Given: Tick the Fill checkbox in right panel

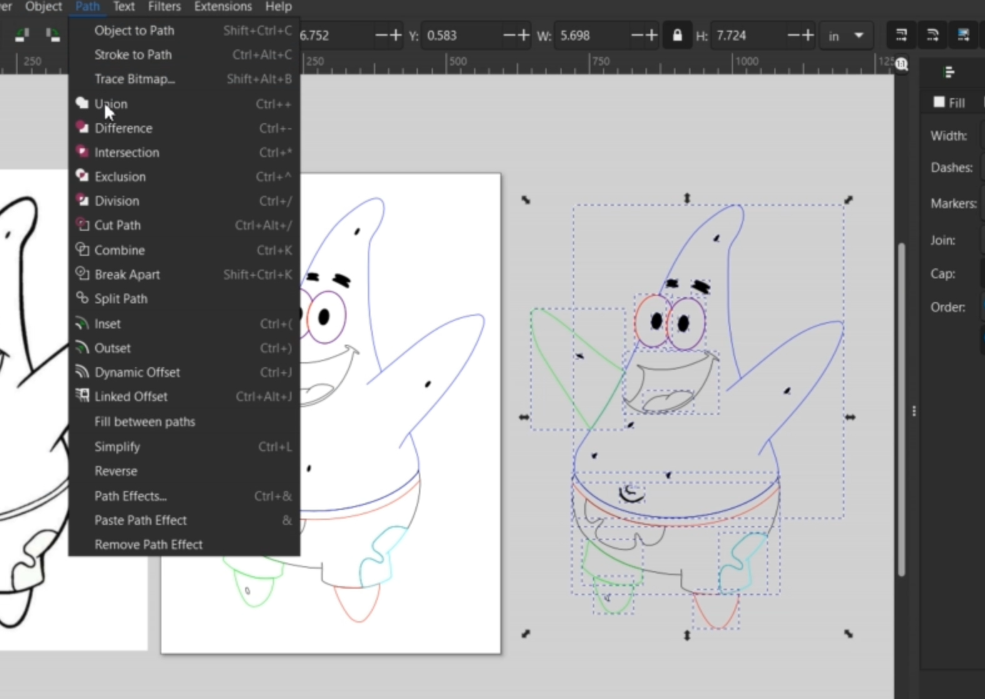Looking at the screenshot, I should click(x=939, y=102).
